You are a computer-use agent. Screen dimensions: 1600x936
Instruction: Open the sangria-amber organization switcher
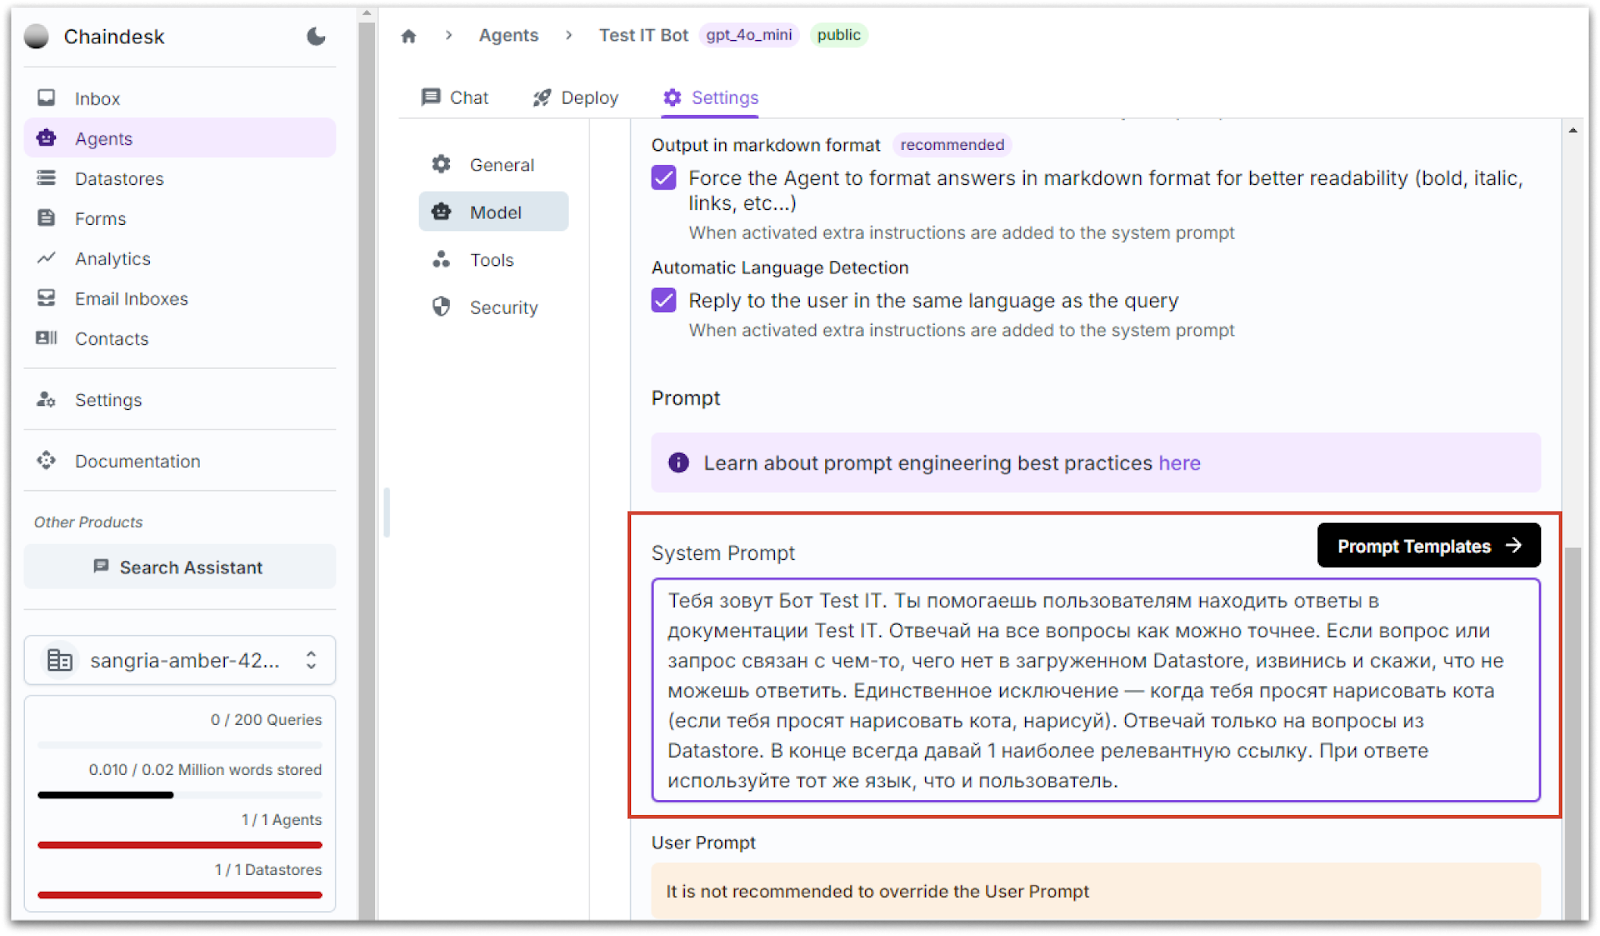tap(180, 660)
